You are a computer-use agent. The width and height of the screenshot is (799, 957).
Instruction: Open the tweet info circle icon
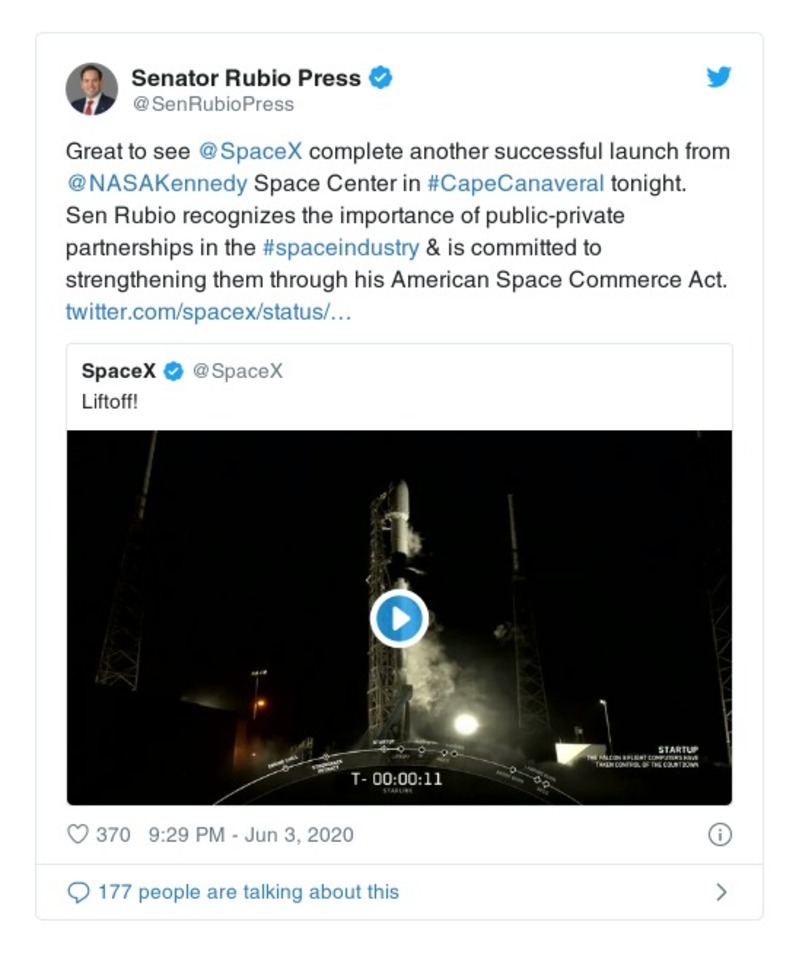click(x=719, y=835)
